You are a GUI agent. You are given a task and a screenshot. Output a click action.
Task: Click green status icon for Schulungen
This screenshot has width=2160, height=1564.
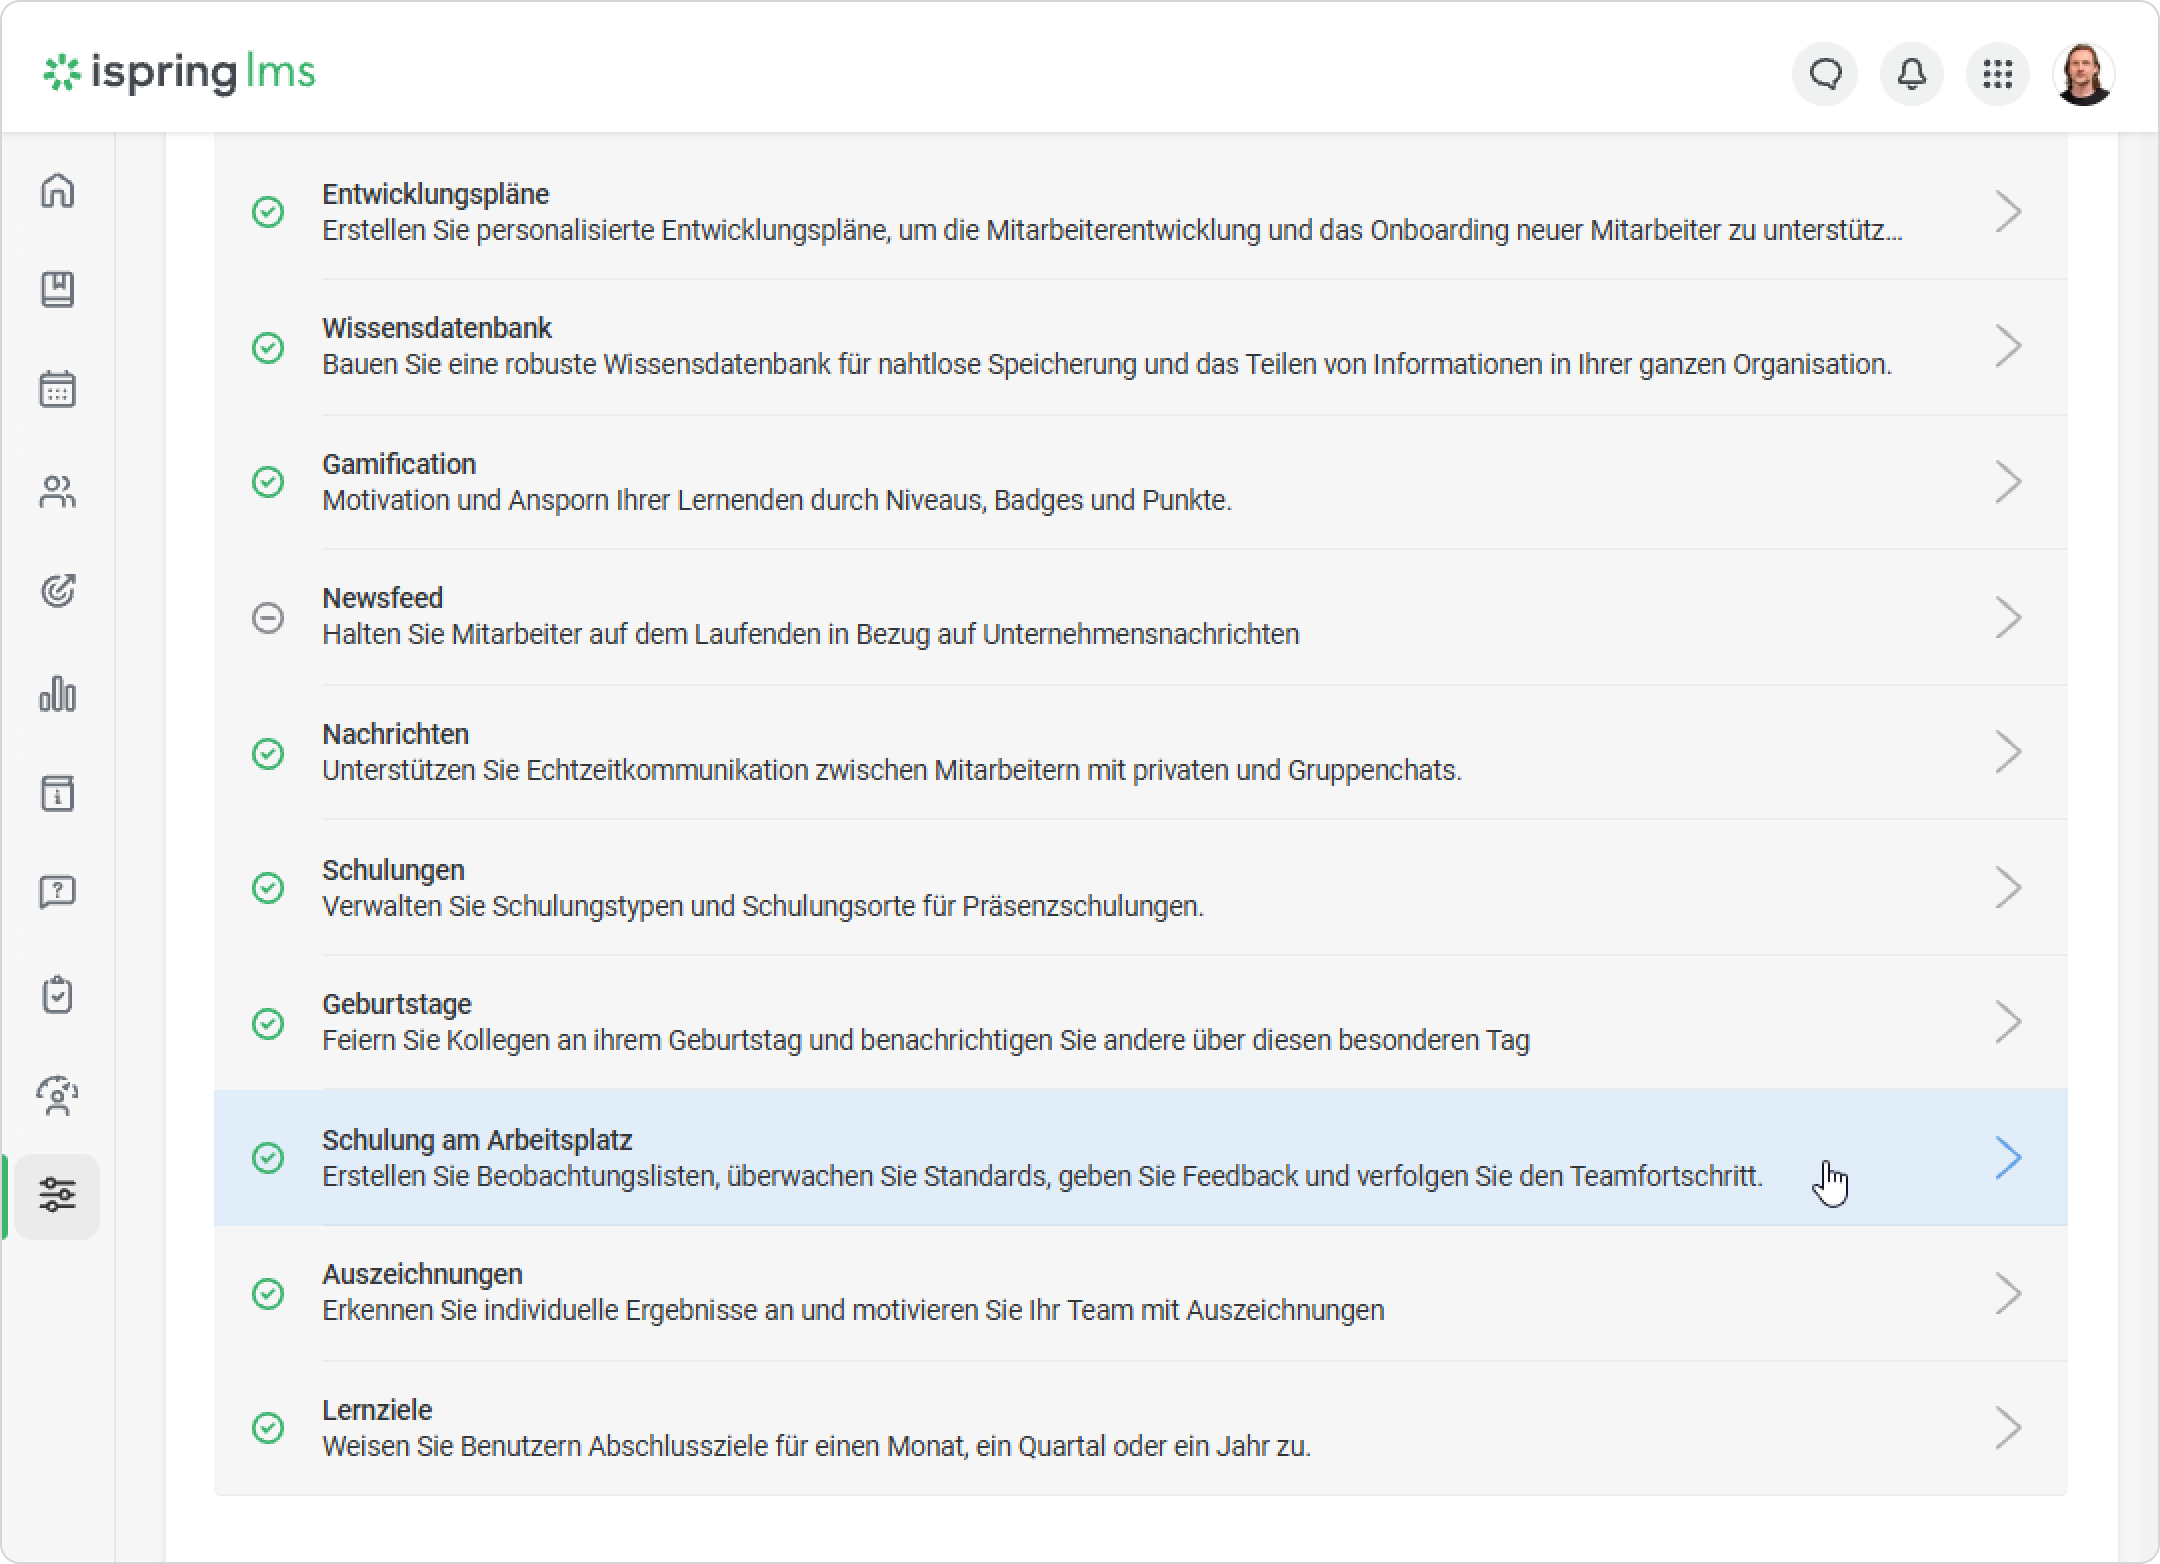click(268, 888)
